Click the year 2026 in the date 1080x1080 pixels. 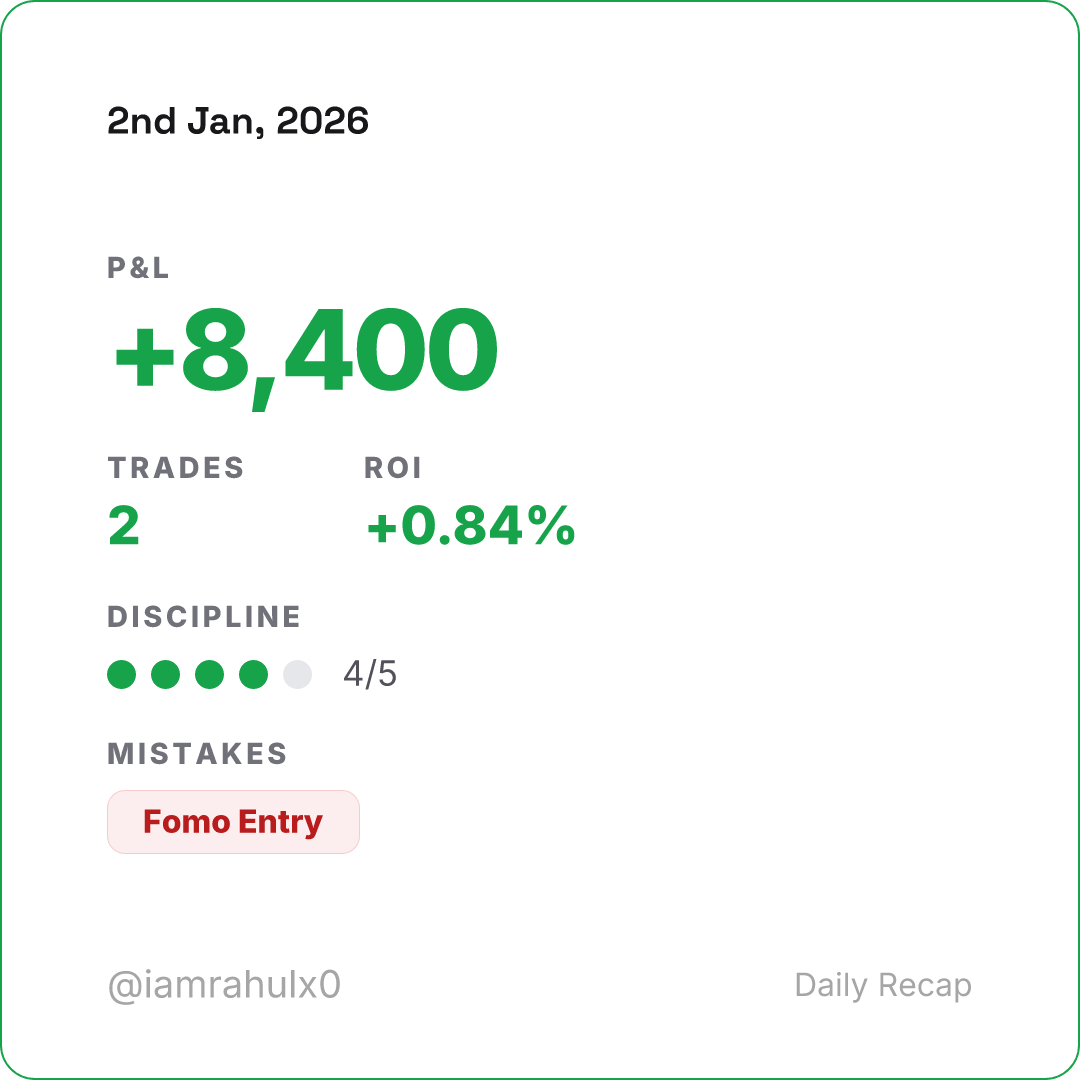point(322,122)
